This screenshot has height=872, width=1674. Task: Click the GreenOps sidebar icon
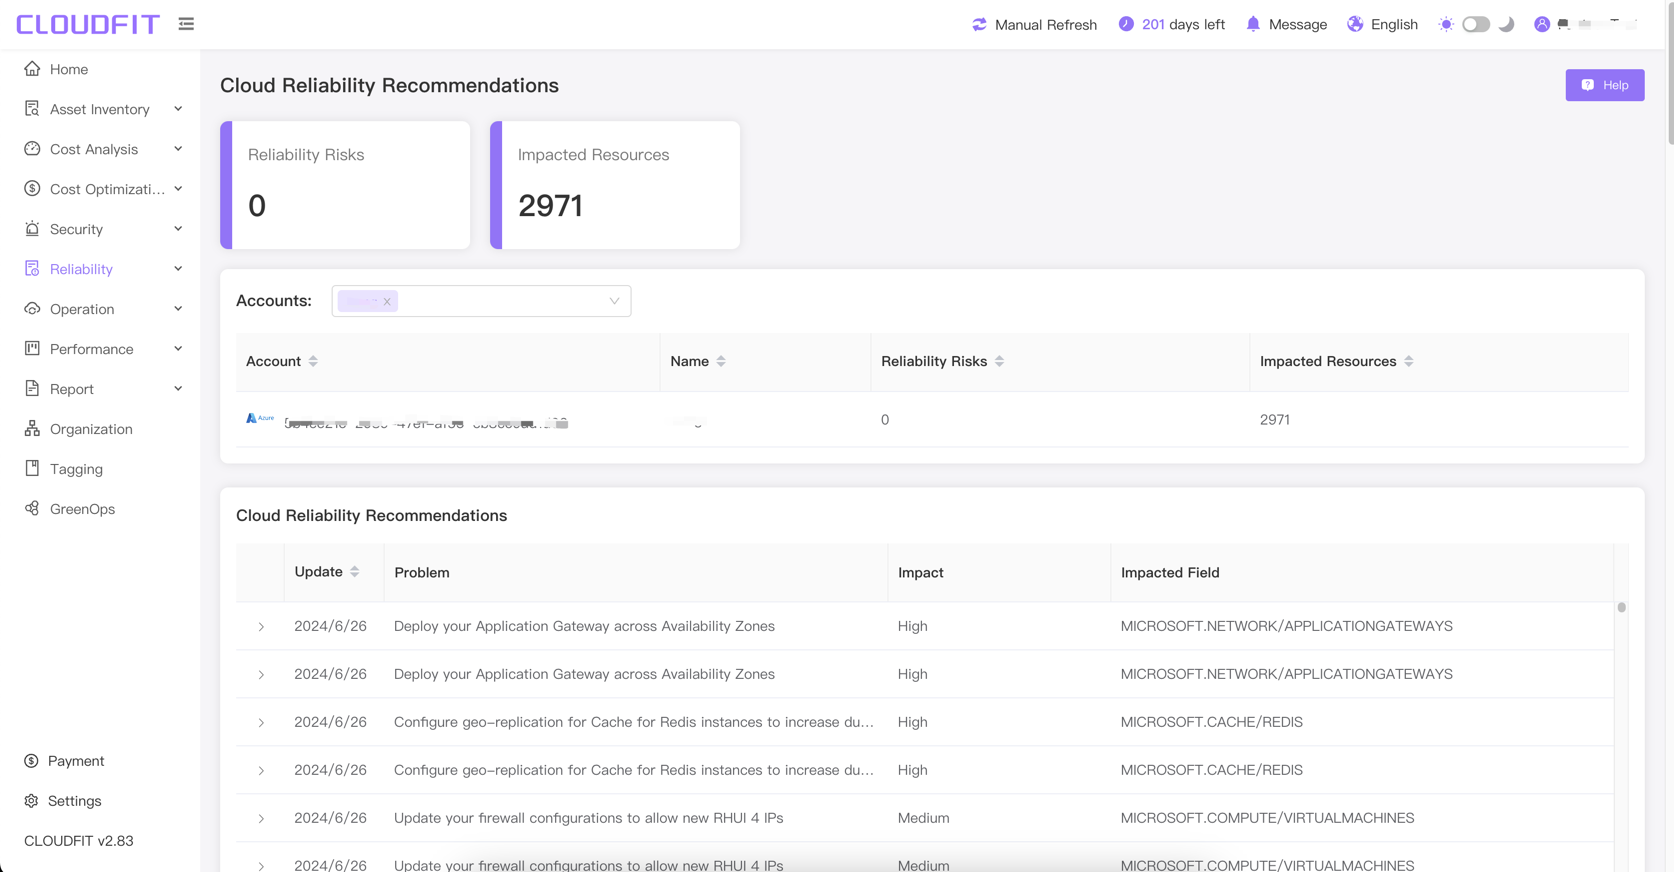(32, 509)
